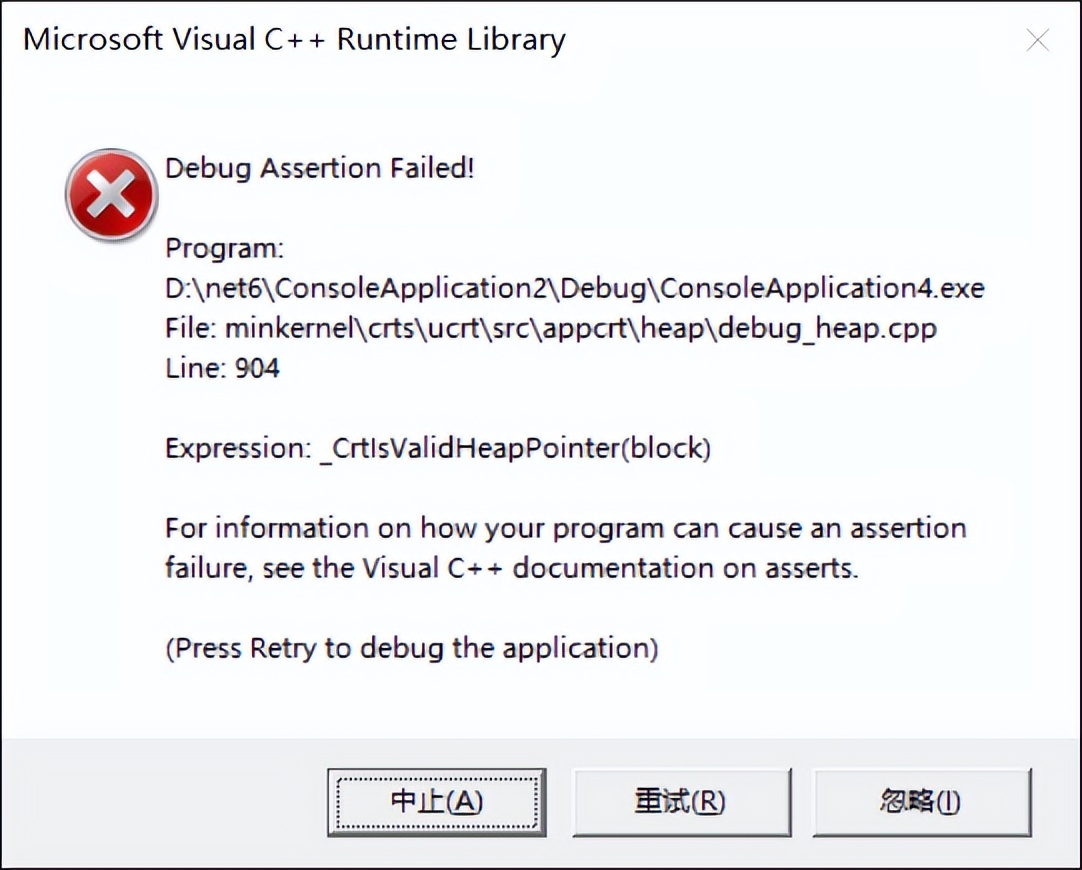This screenshot has height=870, width=1082.
Task: Click the Line: 904 text
Action: pos(222,368)
